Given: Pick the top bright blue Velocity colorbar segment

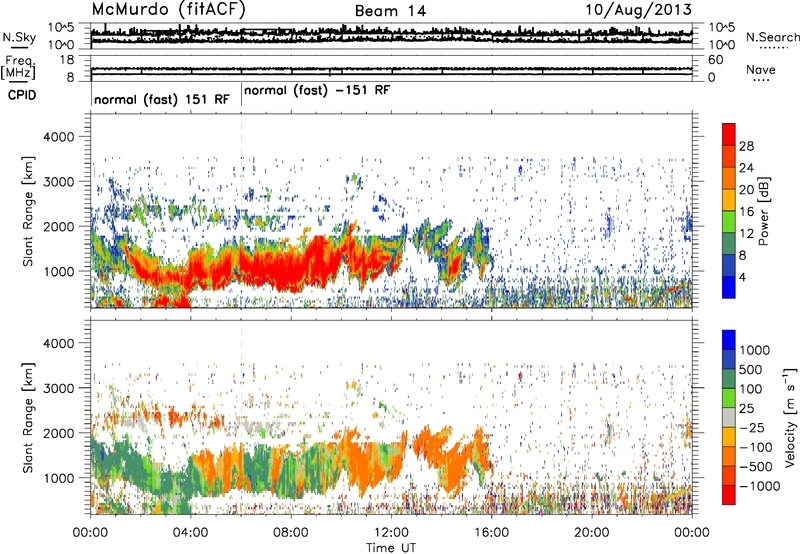Looking at the screenshot, I should 729,340.
